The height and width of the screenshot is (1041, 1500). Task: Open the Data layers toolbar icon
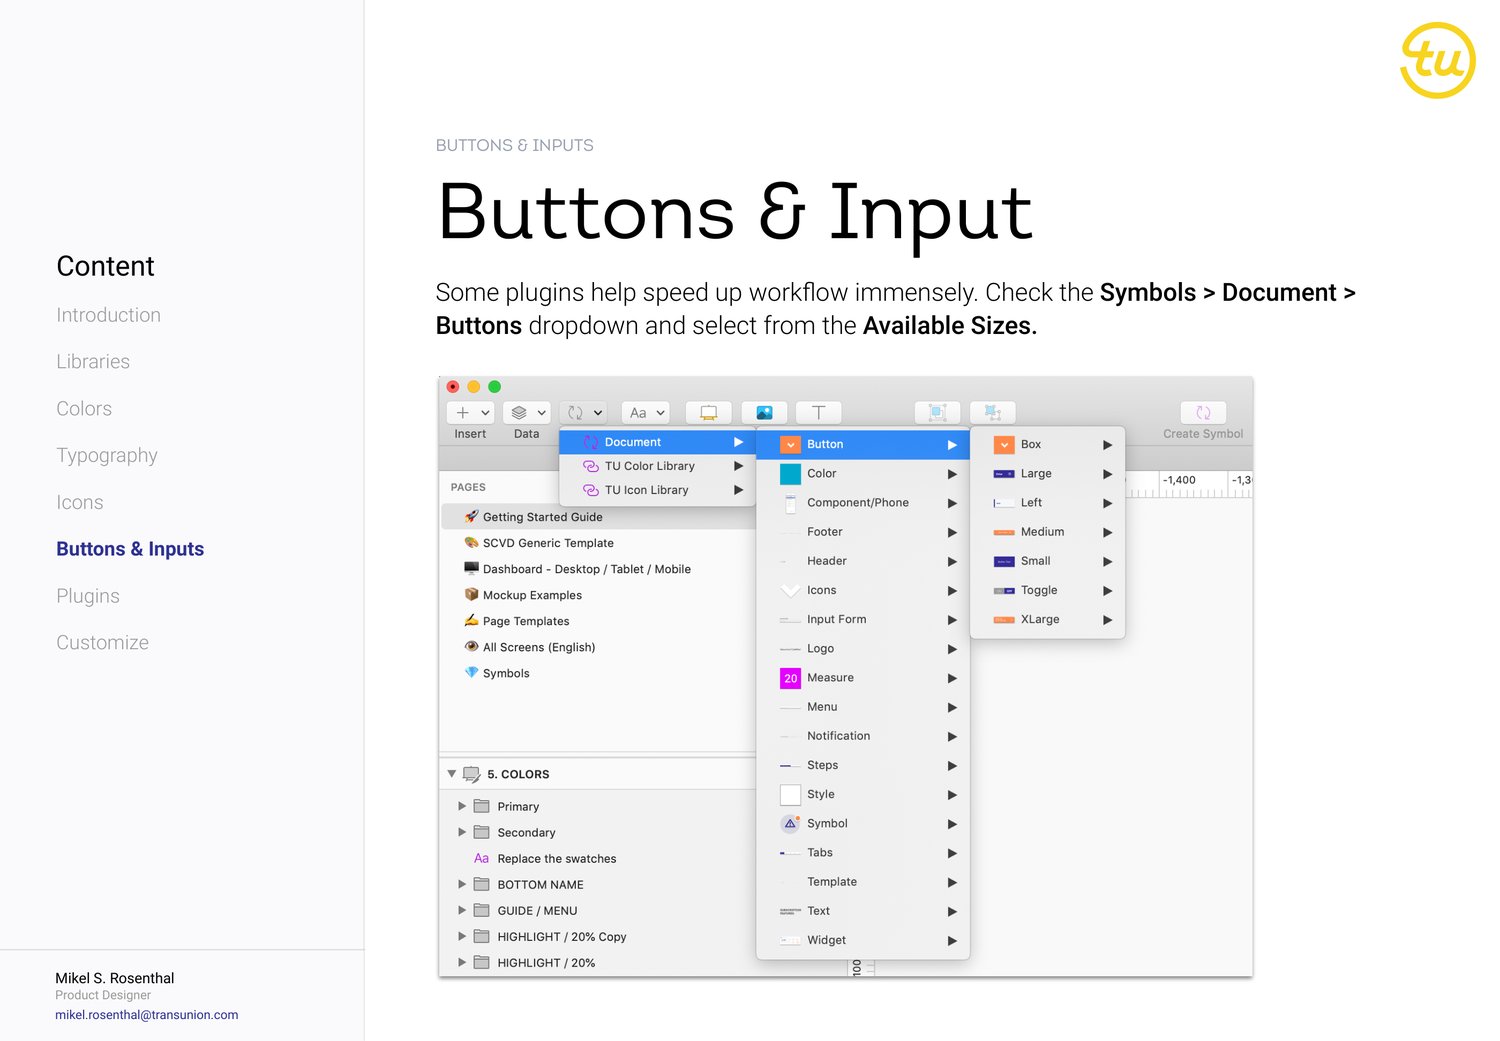(519, 412)
